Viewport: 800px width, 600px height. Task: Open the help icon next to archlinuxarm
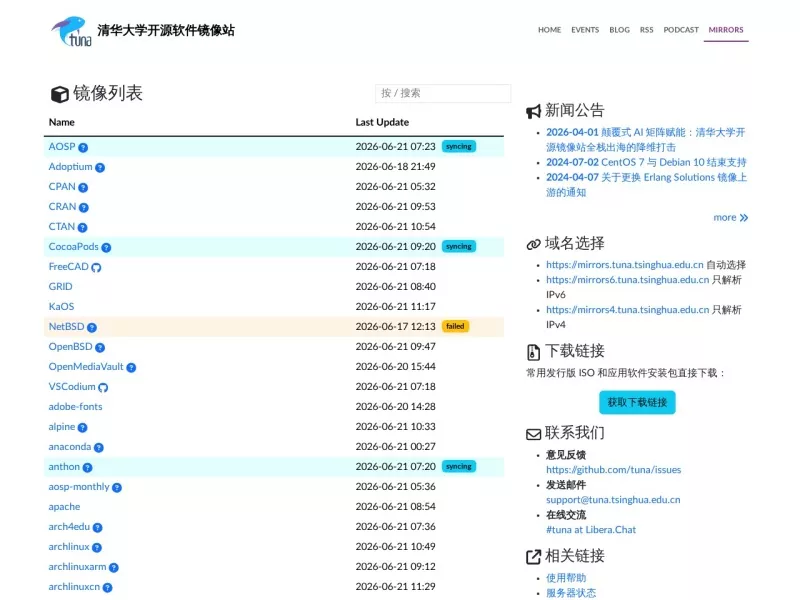(114, 567)
